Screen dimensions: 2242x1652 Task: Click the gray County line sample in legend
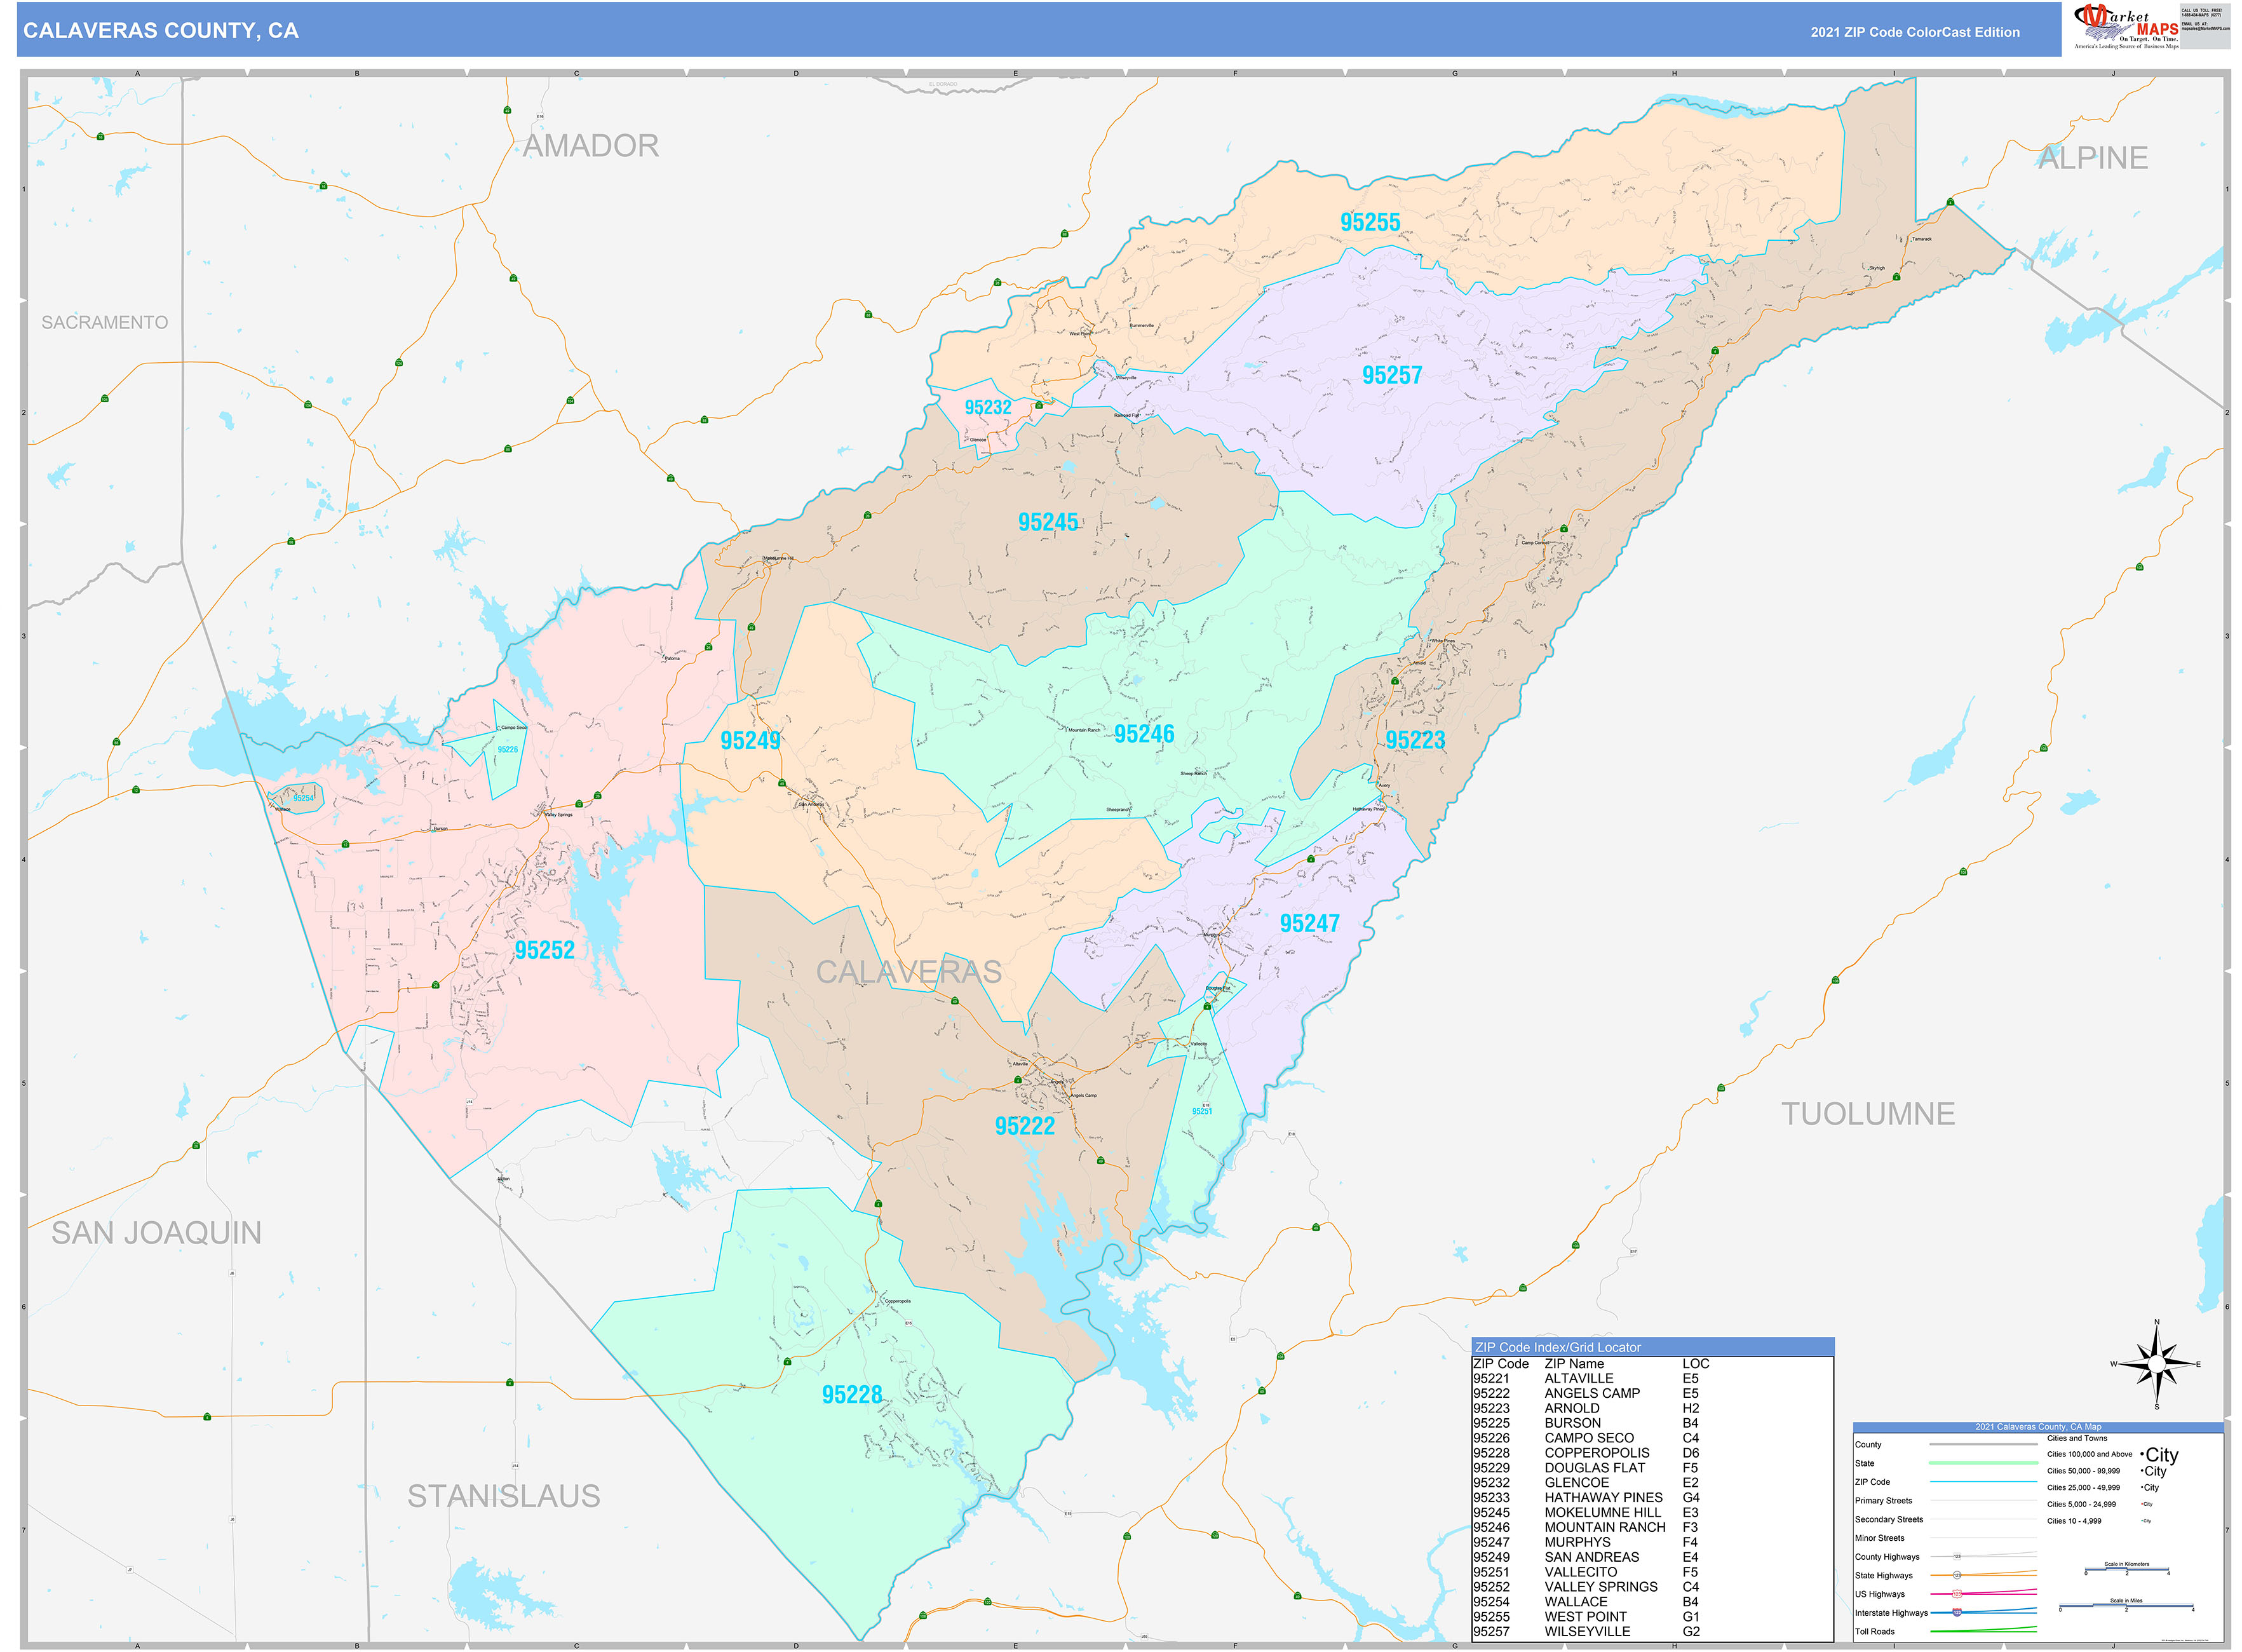coord(1983,1445)
